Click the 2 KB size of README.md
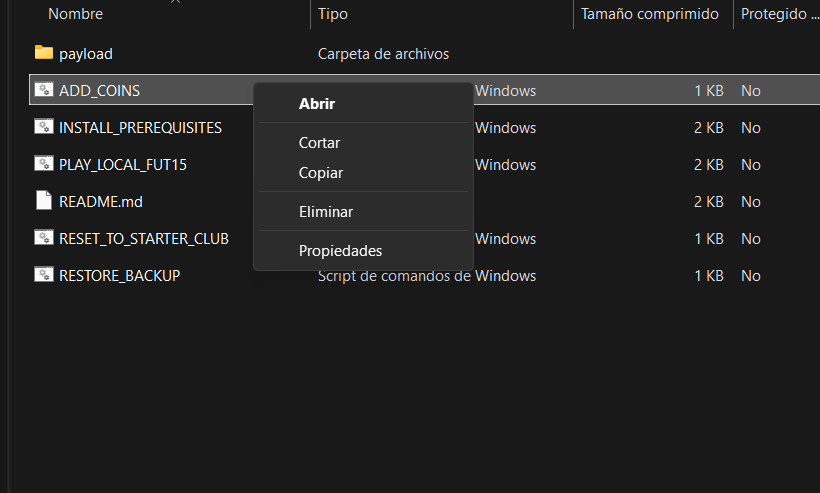820x493 pixels. [x=709, y=202]
